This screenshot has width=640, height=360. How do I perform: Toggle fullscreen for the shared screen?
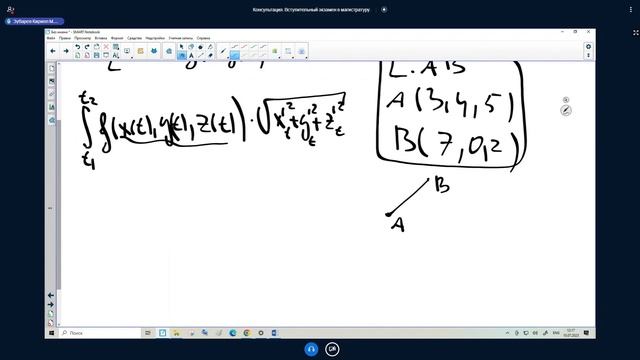pyautogui.click(x=636, y=33)
